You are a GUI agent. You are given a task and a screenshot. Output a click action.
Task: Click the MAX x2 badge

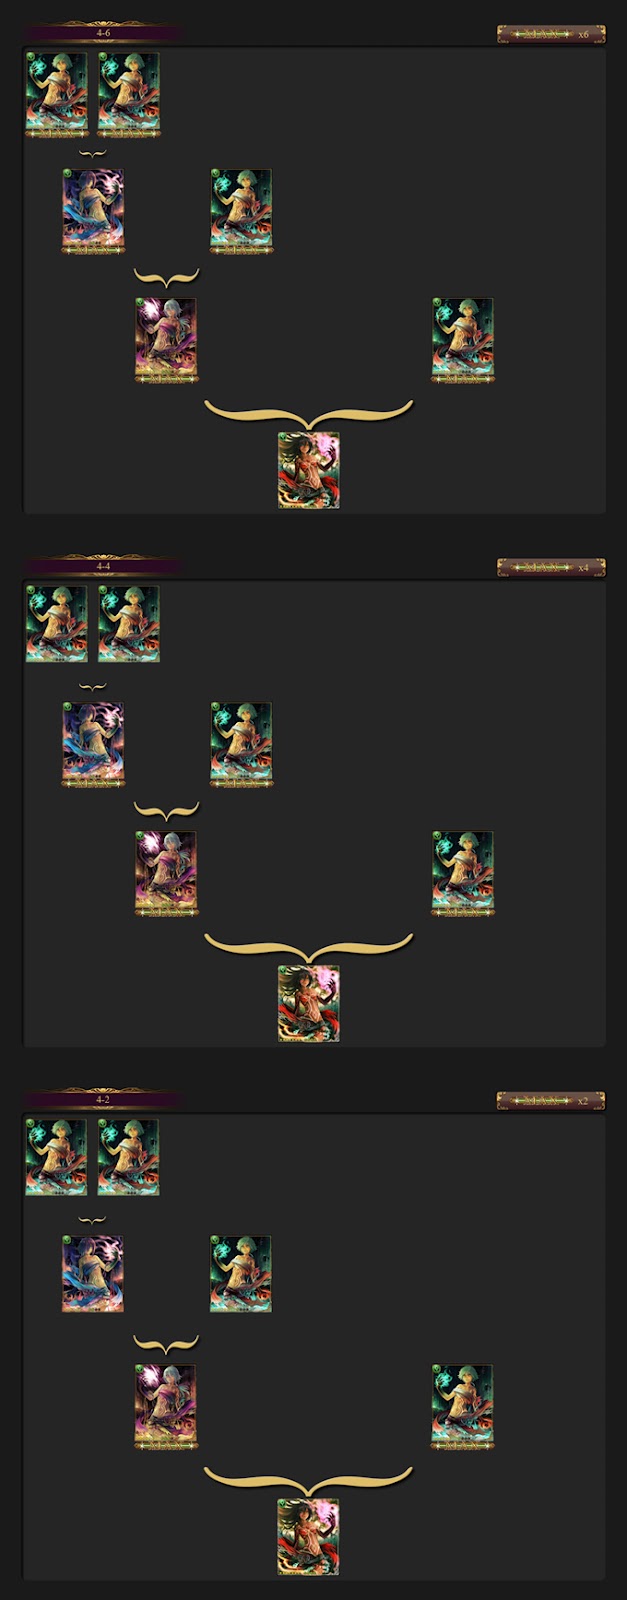(551, 1100)
